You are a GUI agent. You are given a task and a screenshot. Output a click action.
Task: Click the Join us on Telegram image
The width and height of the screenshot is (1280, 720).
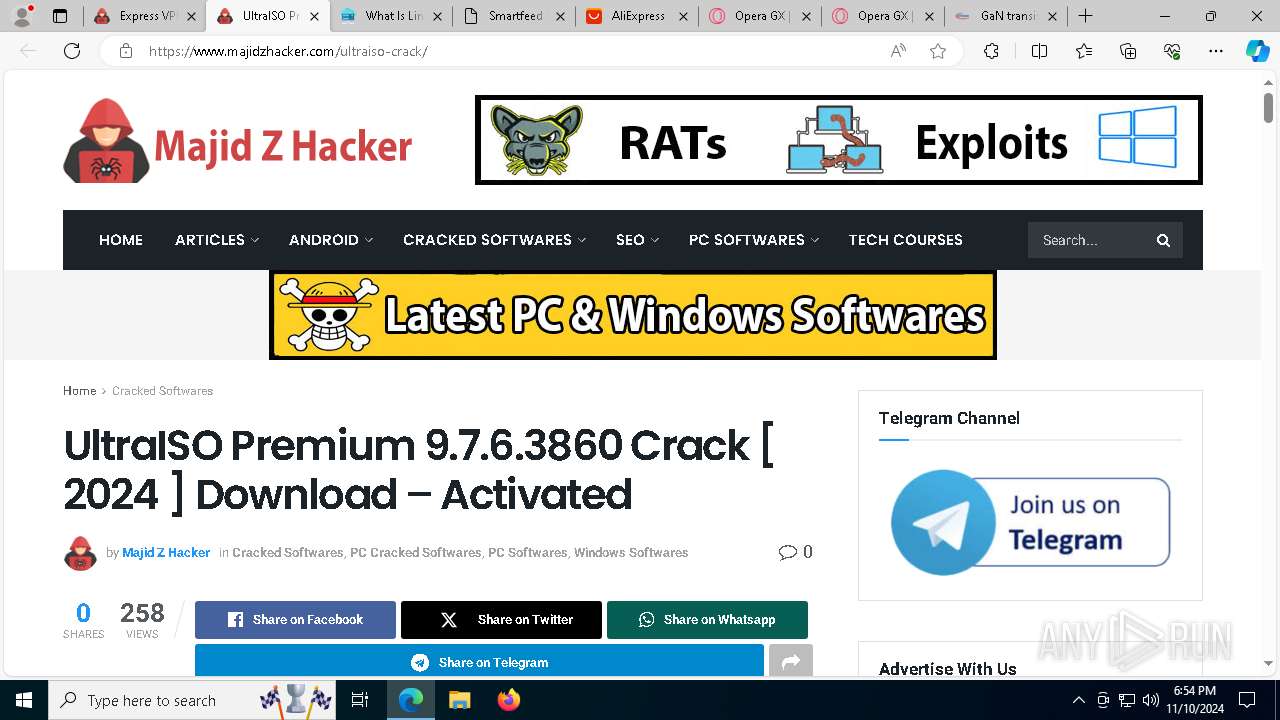click(x=1030, y=522)
